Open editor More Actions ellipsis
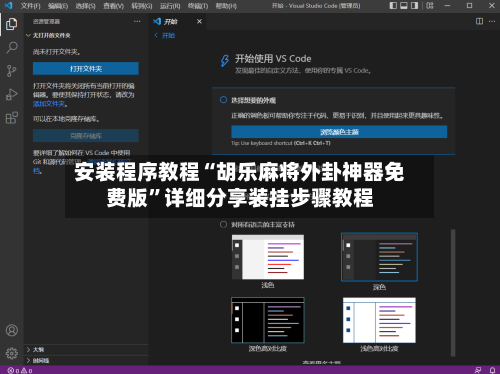 pyautogui.click(x=492, y=21)
